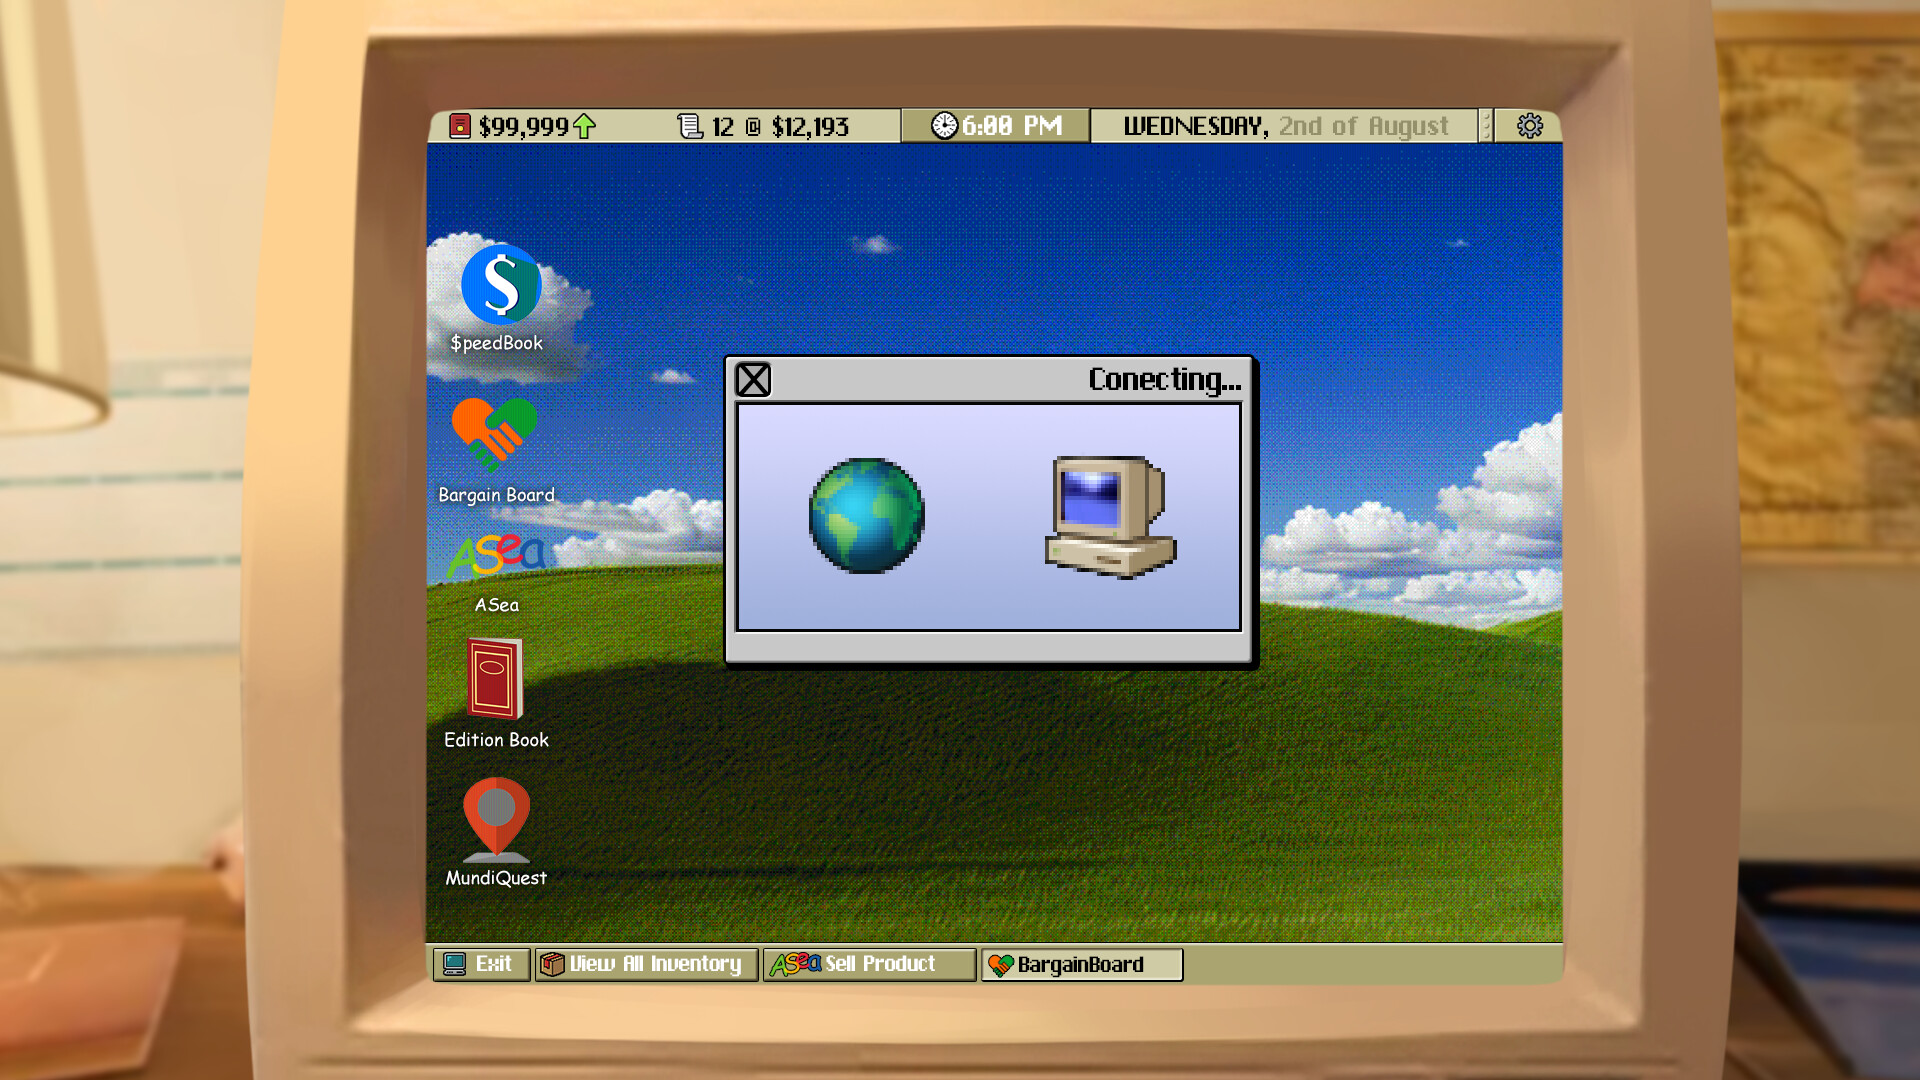Click the clock icon next to 6:00 PM
Image resolution: width=1920 pixels, height=1080 pixels.
click(944, 124)
